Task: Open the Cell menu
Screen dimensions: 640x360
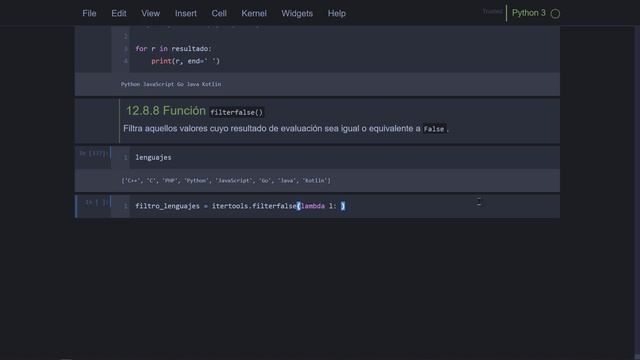Action: coord(219,13)
